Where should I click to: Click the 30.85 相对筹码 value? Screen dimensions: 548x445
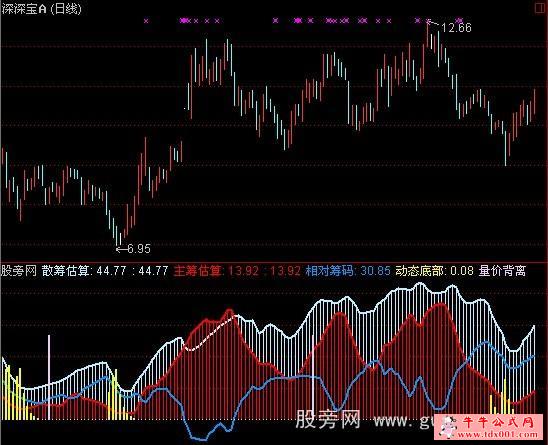[376, 271]
